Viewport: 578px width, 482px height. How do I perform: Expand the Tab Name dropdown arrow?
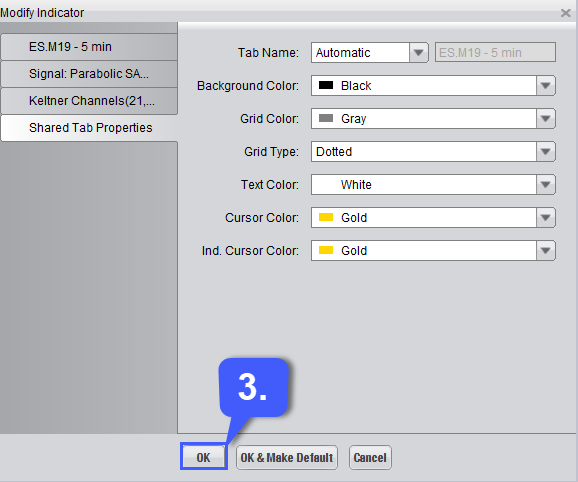coord(418,52)
